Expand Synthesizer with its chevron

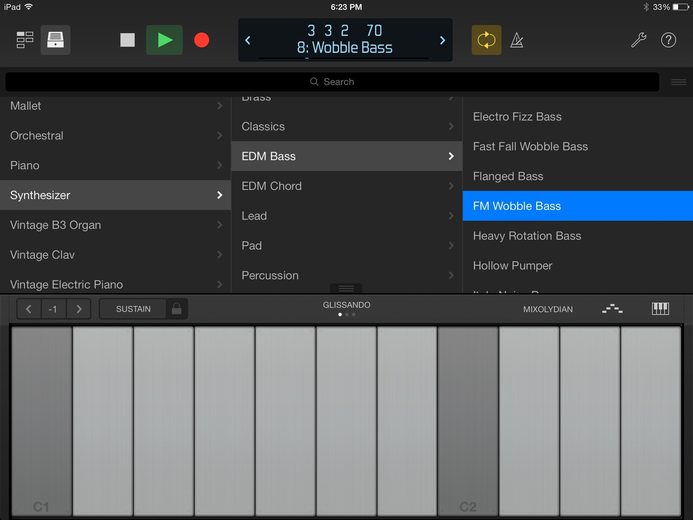click(220, 195)
